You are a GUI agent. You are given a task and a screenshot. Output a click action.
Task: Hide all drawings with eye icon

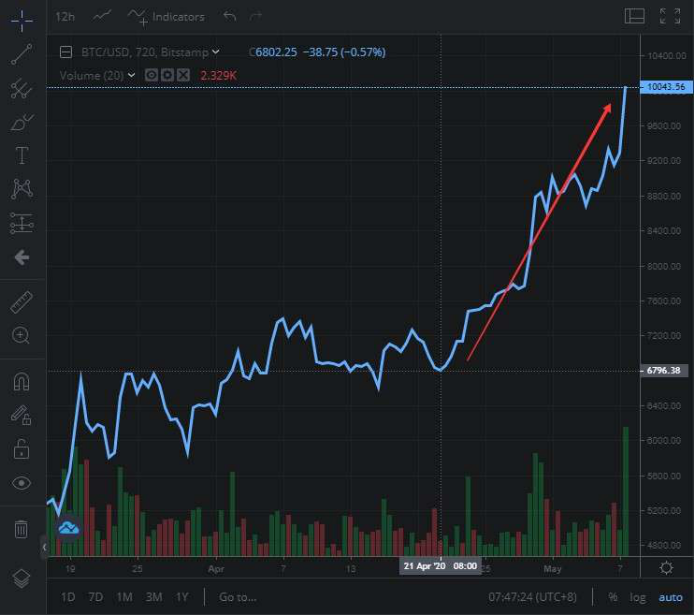21,483
